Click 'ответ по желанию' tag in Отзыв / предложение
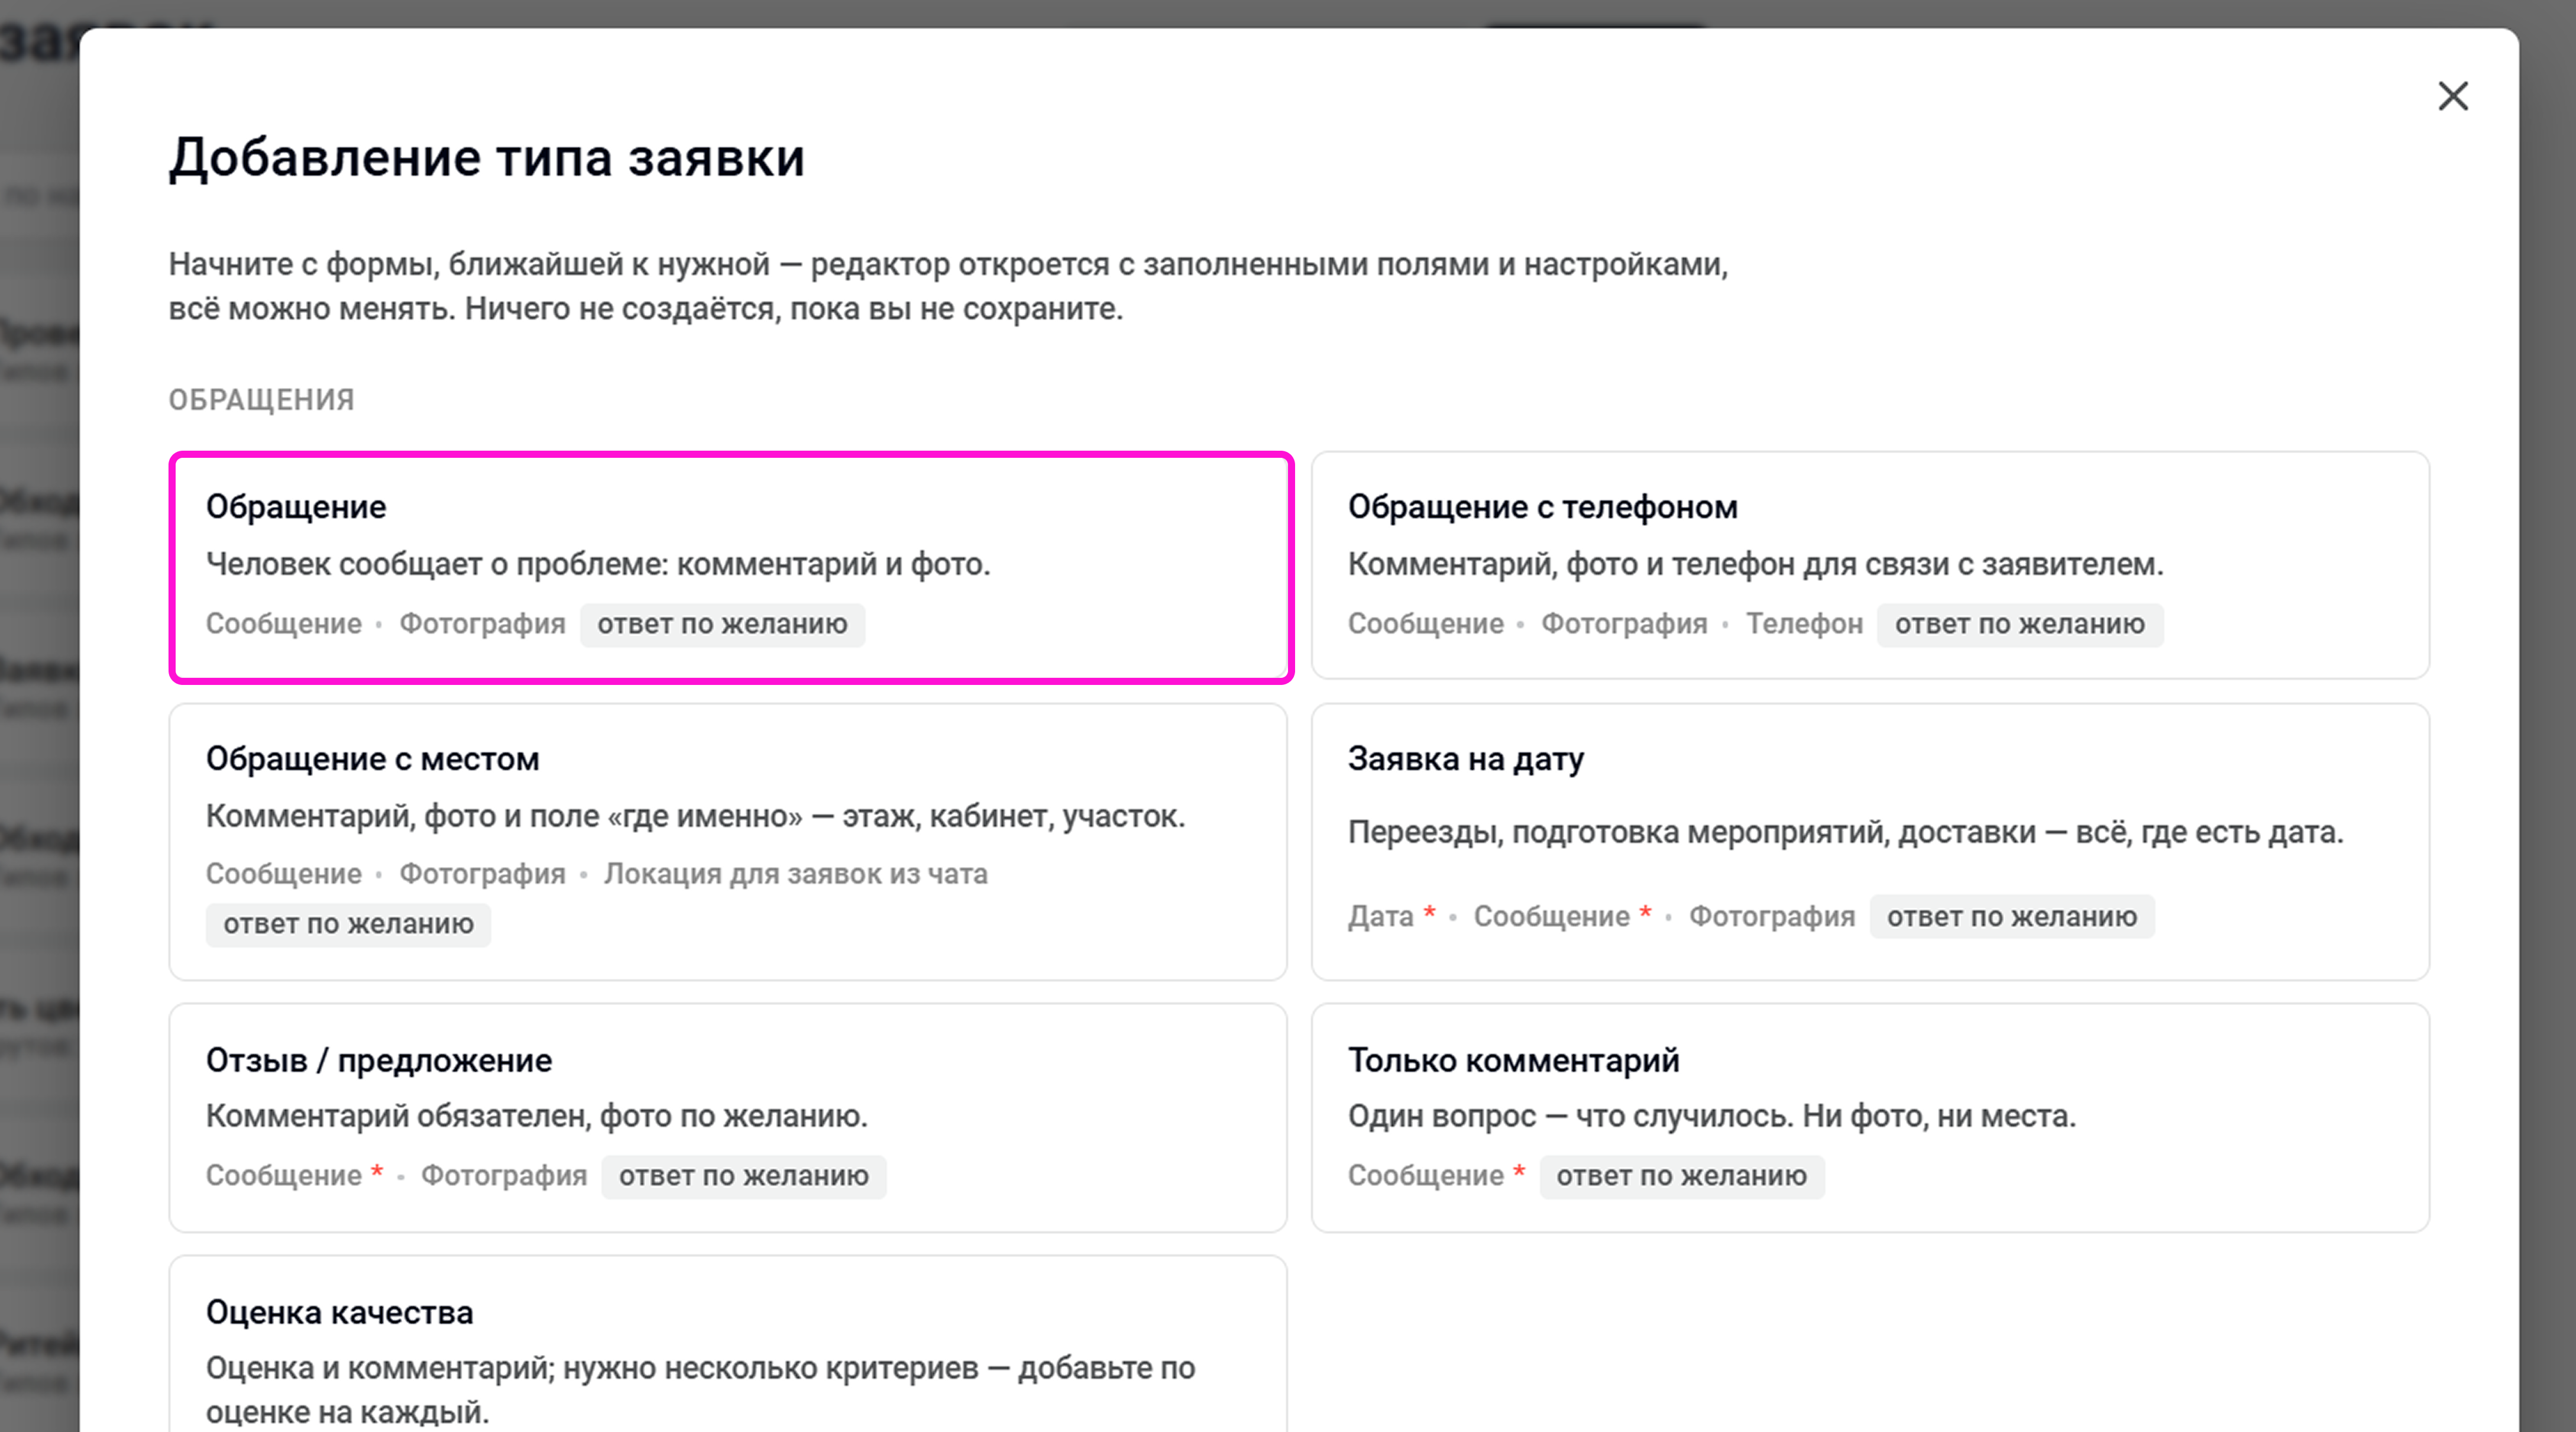This screenshot has width=2576, height=1432. [743, 1176]
